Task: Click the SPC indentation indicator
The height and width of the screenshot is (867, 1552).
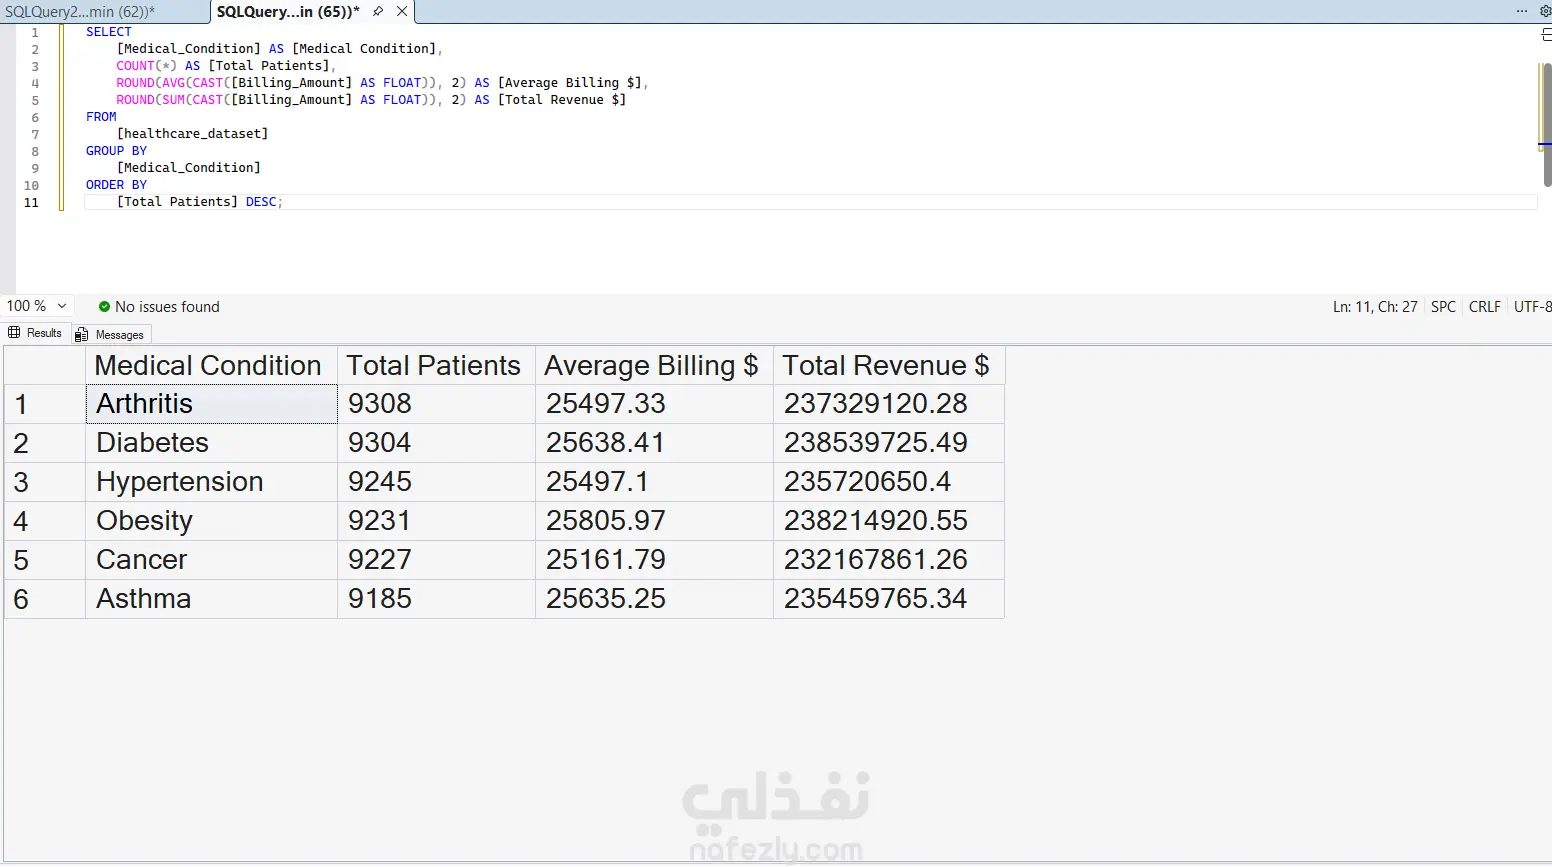Action: pos(1443,307)
